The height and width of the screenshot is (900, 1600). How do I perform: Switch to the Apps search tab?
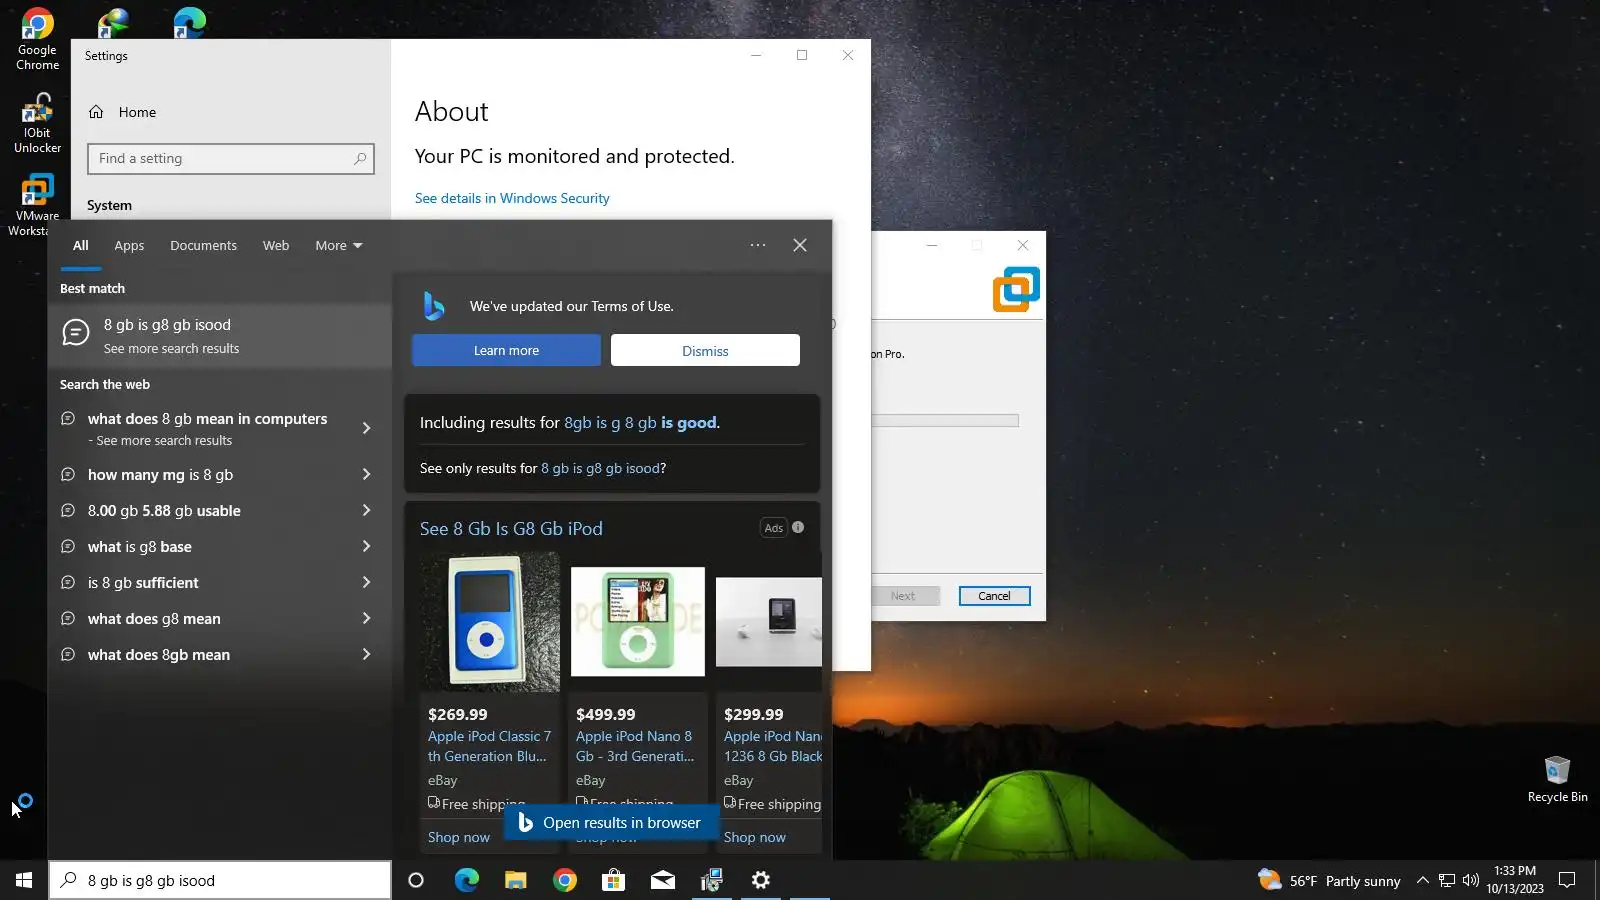pyautogui.click(x=129, y=245)
